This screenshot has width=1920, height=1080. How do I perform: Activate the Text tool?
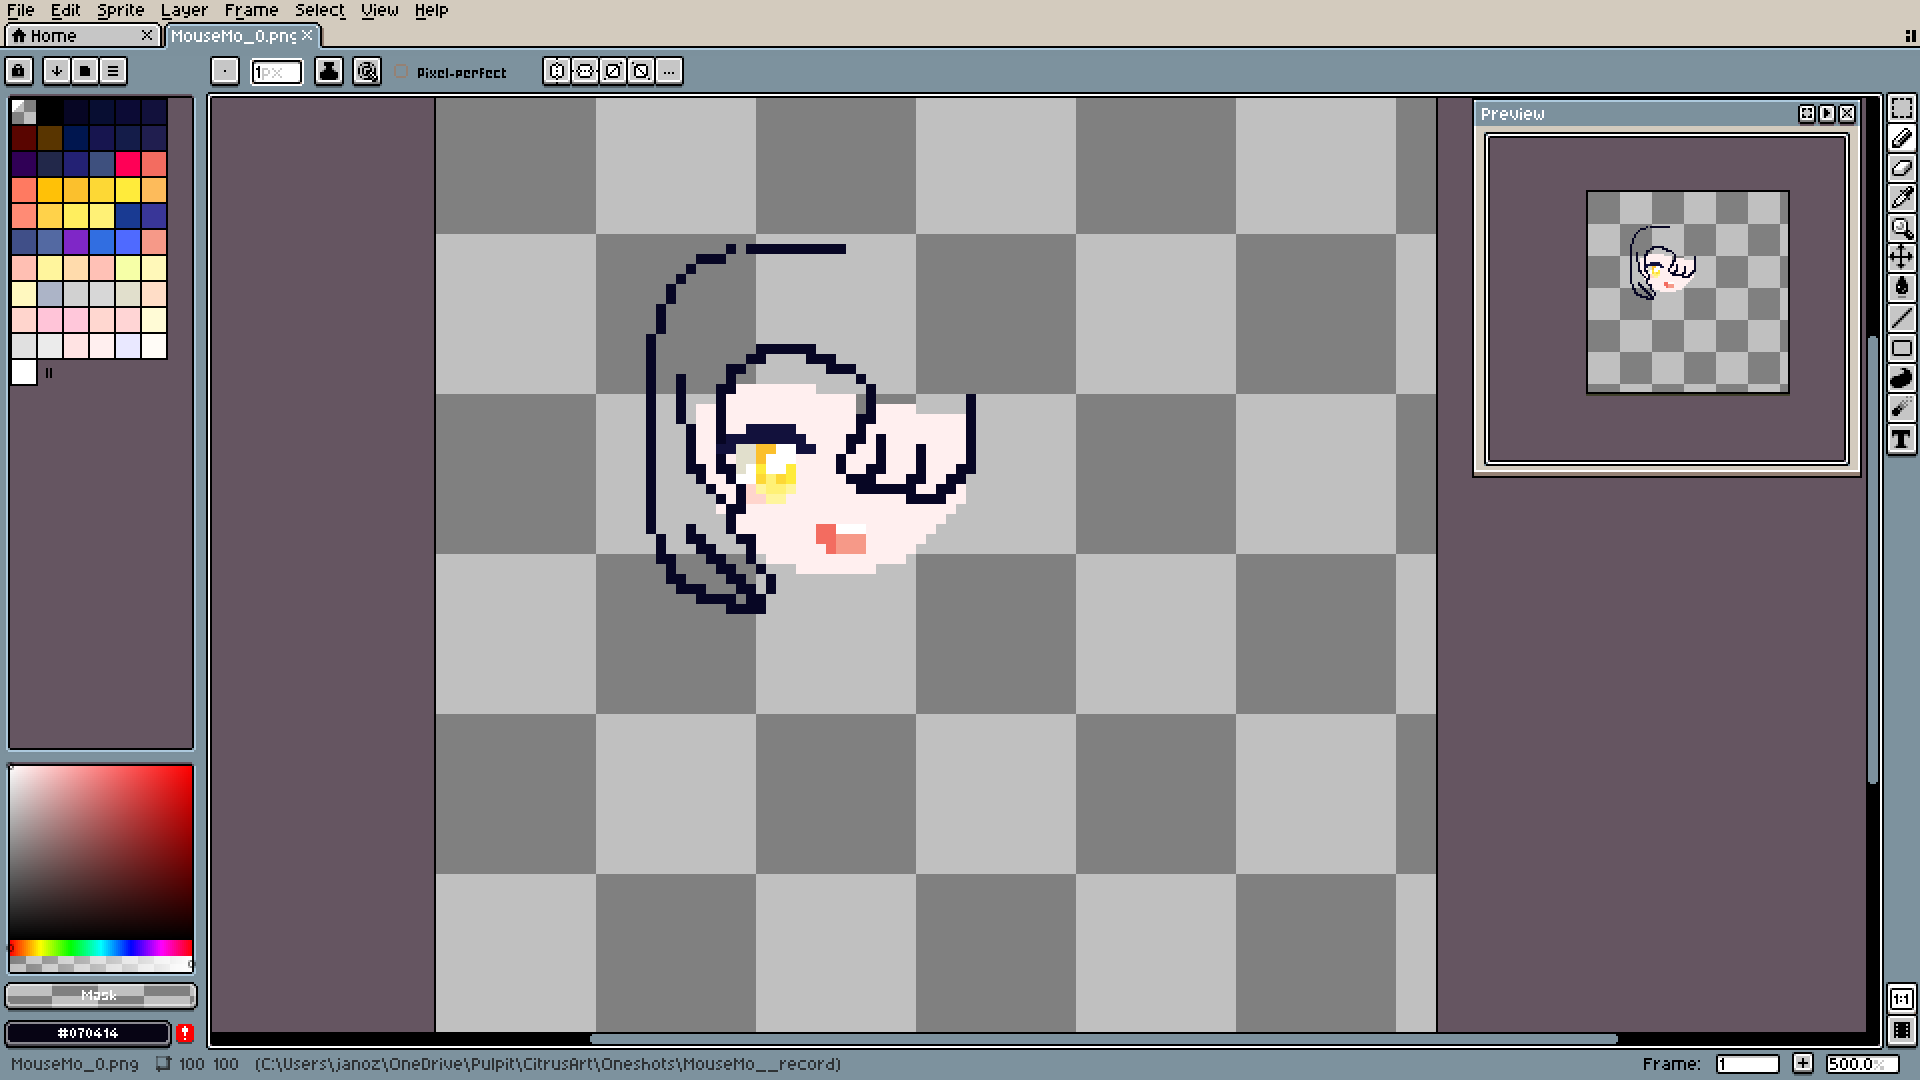tap(1901, 439)
